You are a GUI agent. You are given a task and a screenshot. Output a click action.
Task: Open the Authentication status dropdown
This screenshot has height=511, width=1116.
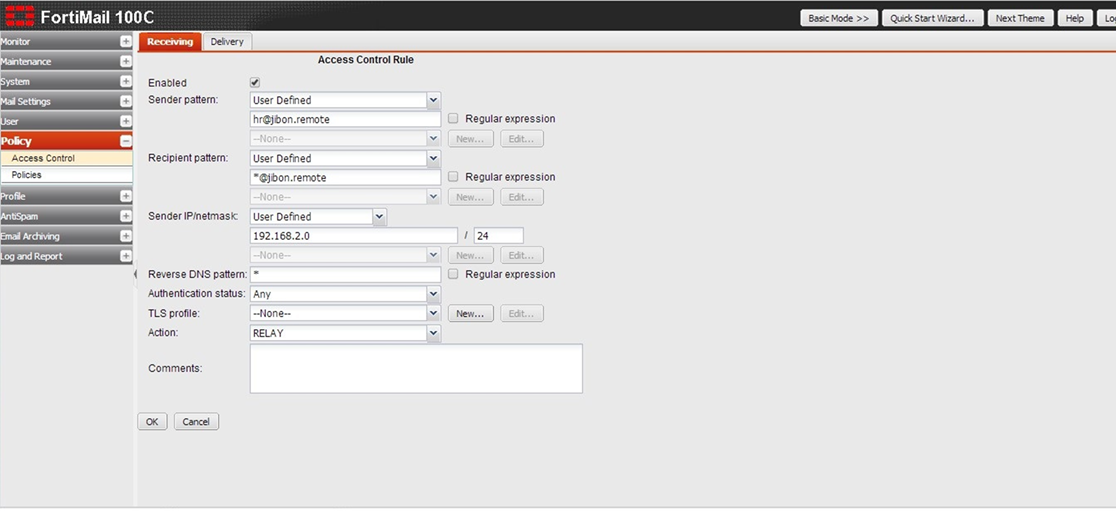345,294
